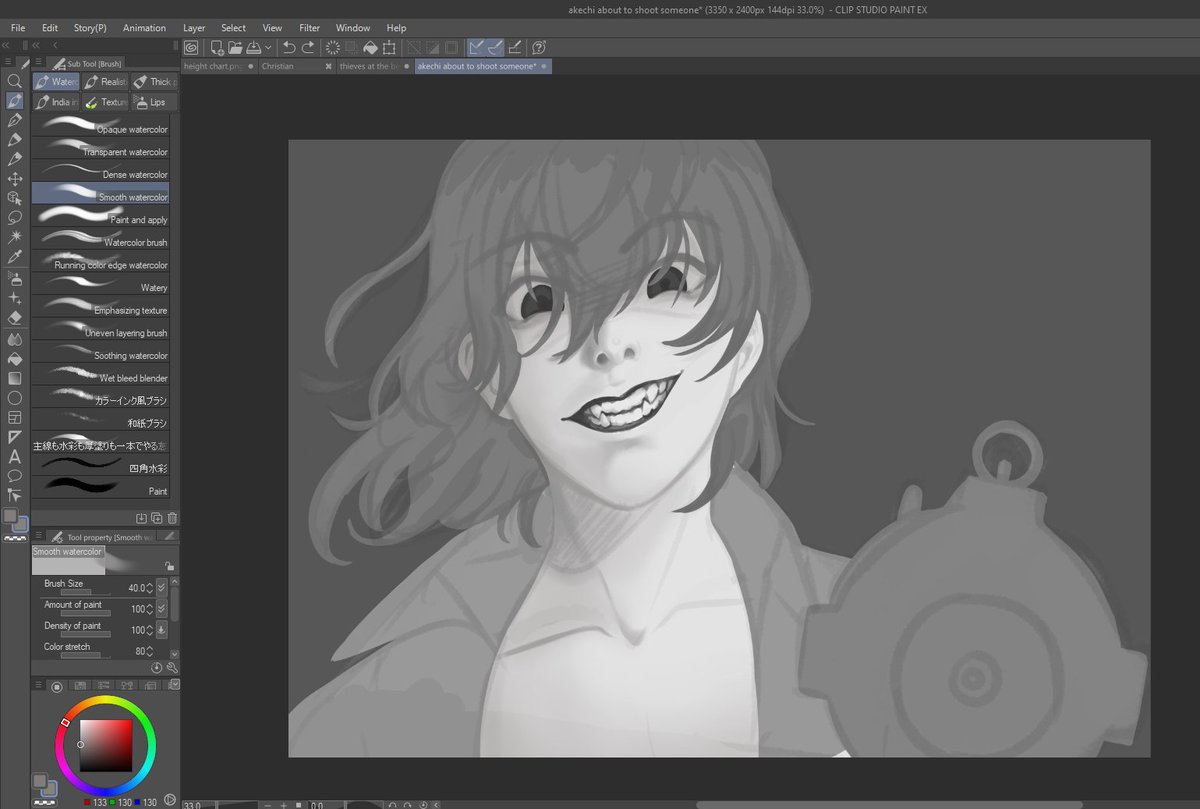1200x809 pixels.
Task: Open the Tool property panel menu
Action: click(38, 536)
